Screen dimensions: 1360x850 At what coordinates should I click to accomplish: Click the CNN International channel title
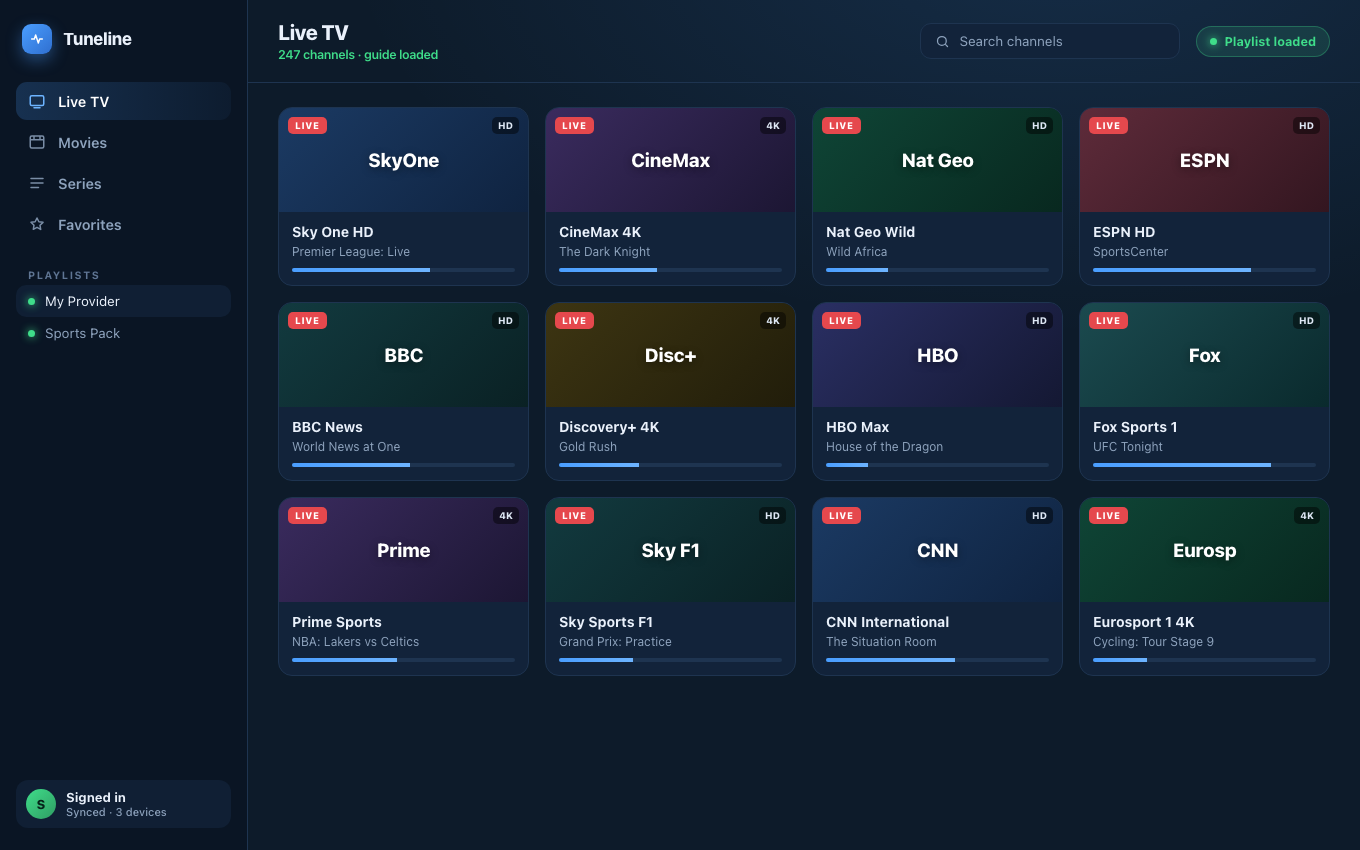888,622
